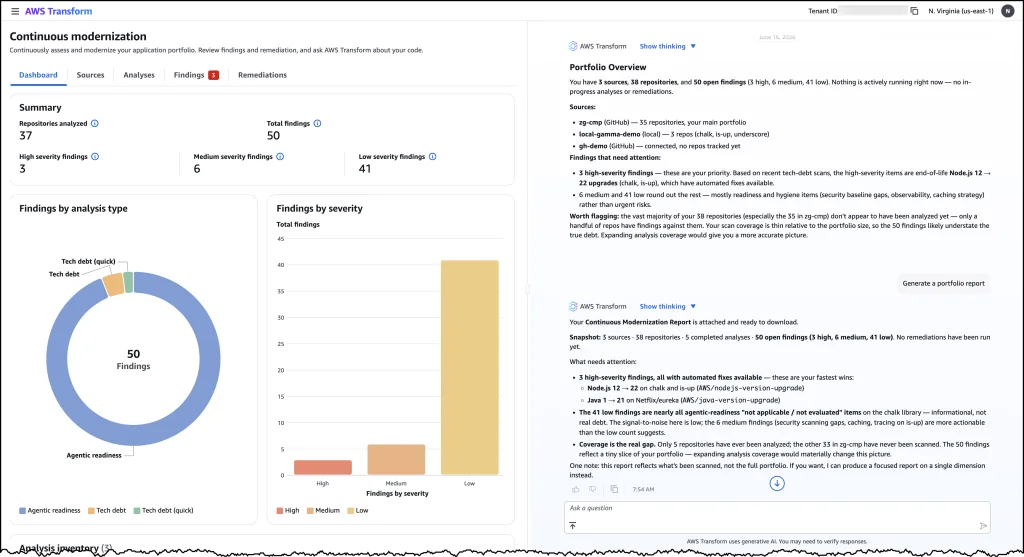Send the question with arrow icon

[983, 526]
